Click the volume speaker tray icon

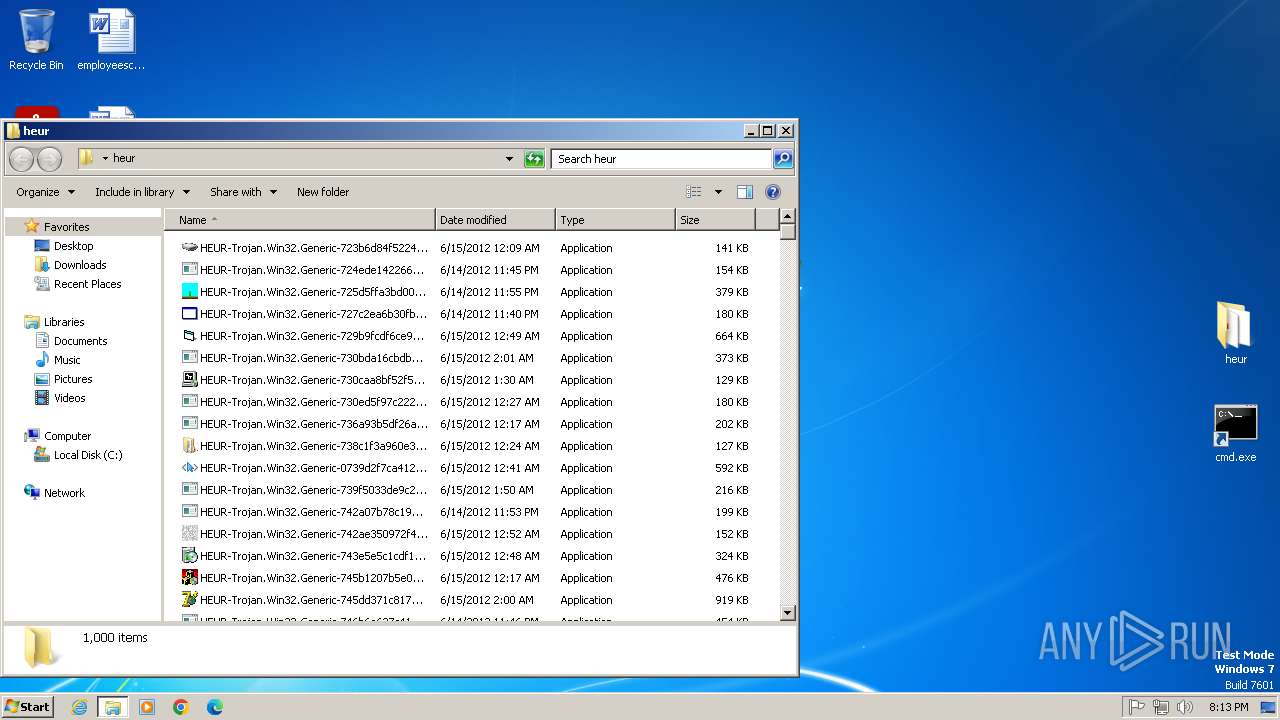click(1185, 707)
